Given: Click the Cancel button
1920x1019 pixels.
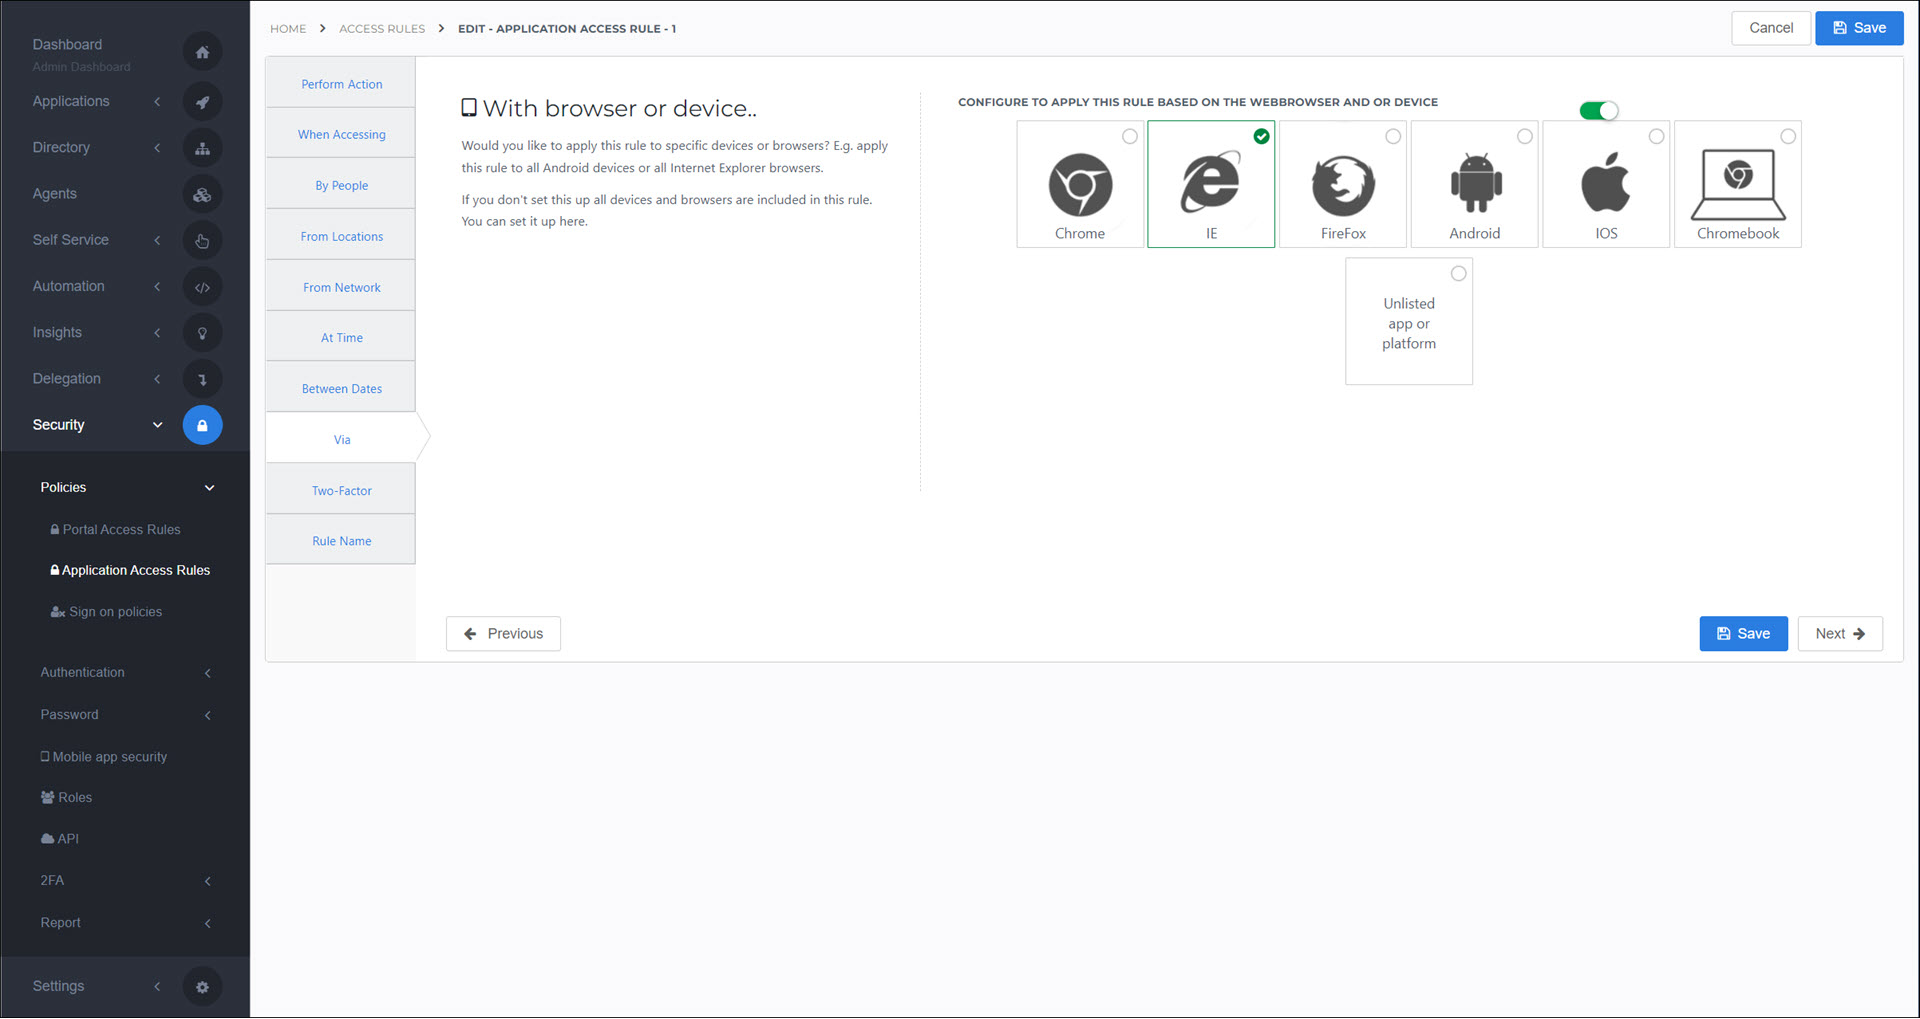Looking at the screenshot, I should (1770, 28).
